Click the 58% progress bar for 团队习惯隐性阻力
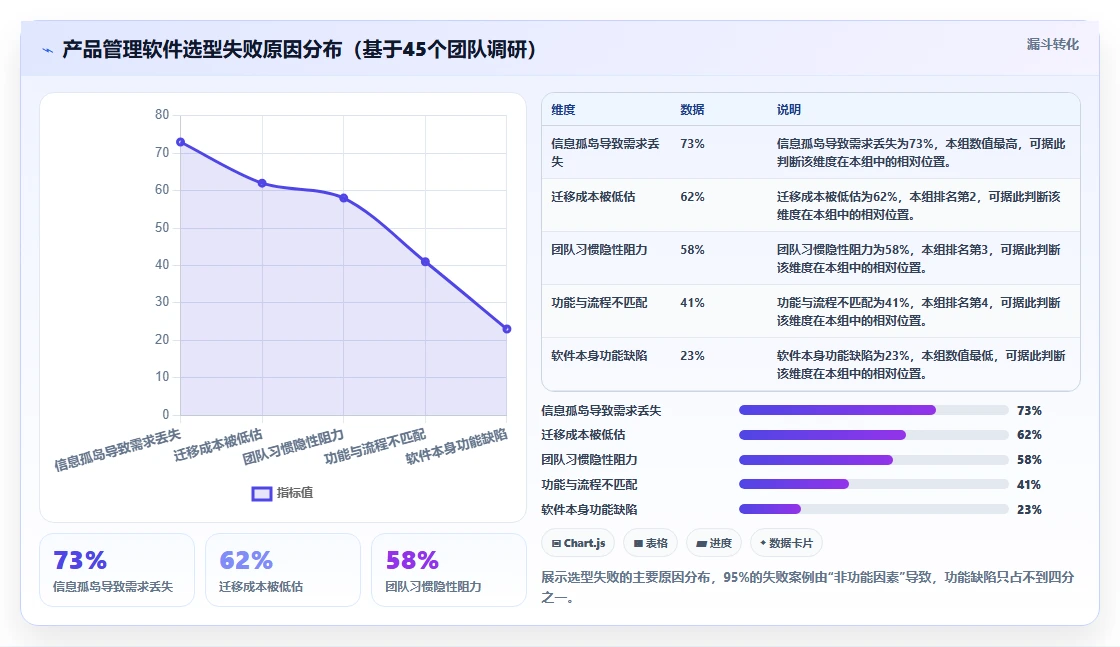Viewport: 1120px width, 647px height. click(874, 460)
